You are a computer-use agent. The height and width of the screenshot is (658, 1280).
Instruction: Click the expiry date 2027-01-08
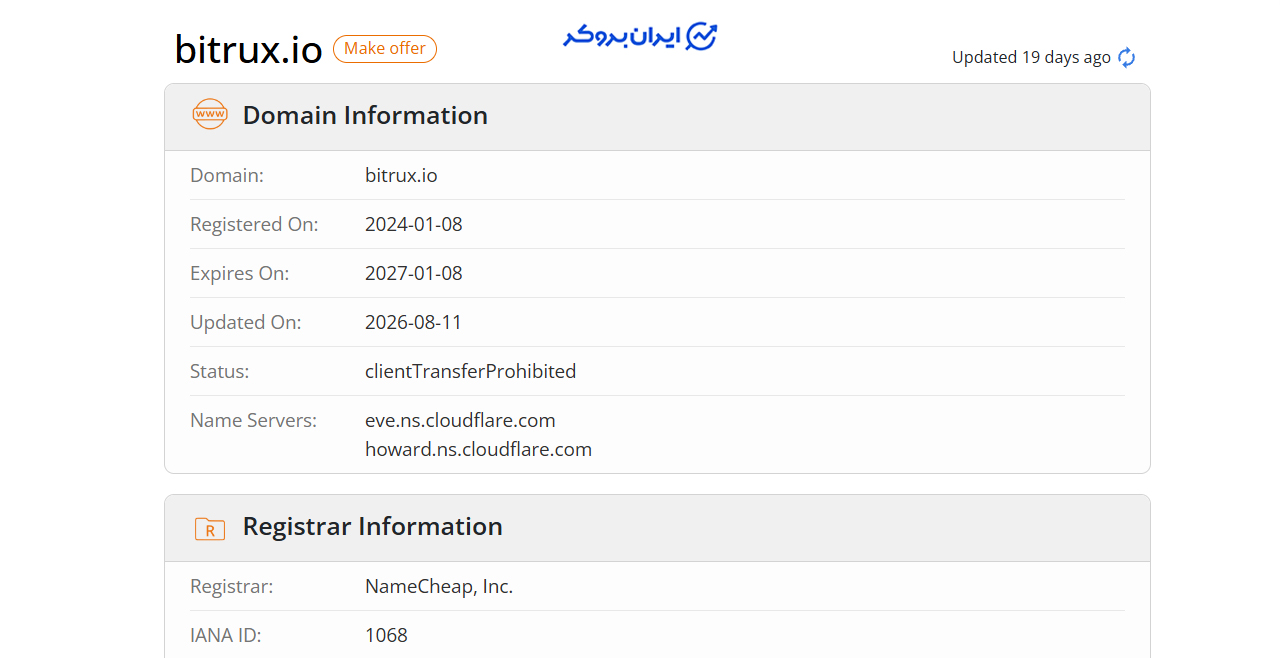[x=414, y=273]
